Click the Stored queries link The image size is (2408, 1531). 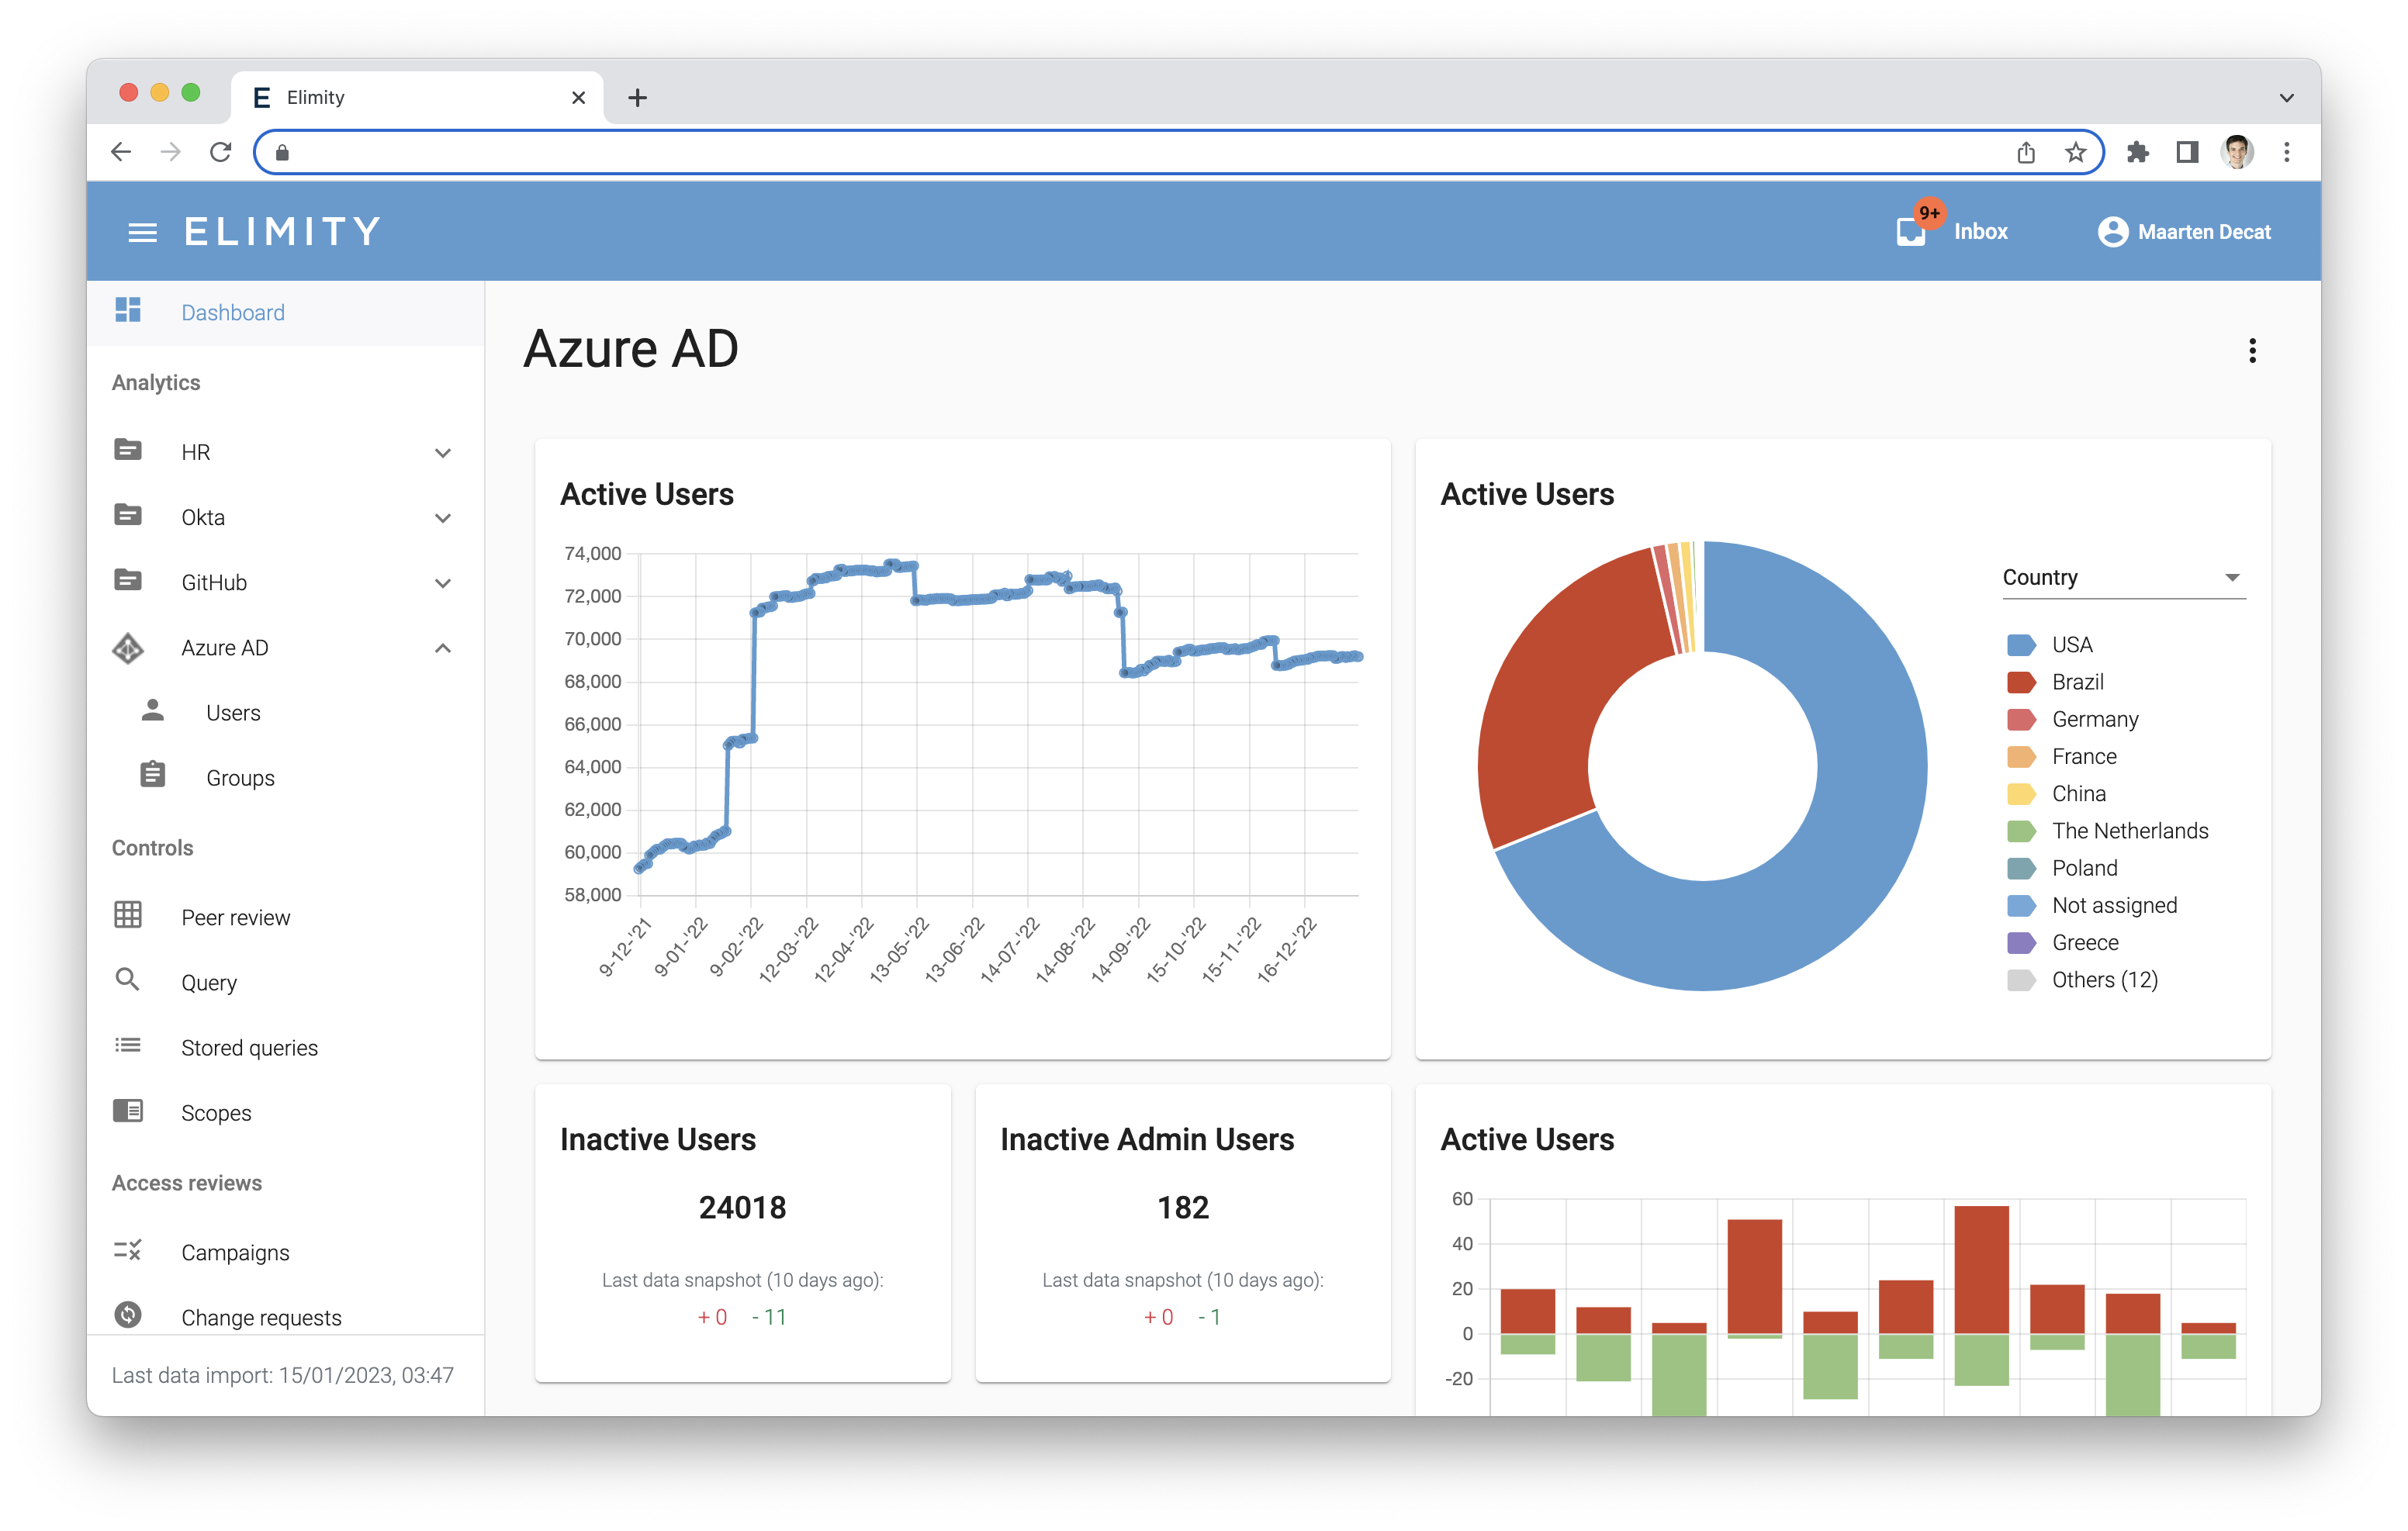[249, 1047]
